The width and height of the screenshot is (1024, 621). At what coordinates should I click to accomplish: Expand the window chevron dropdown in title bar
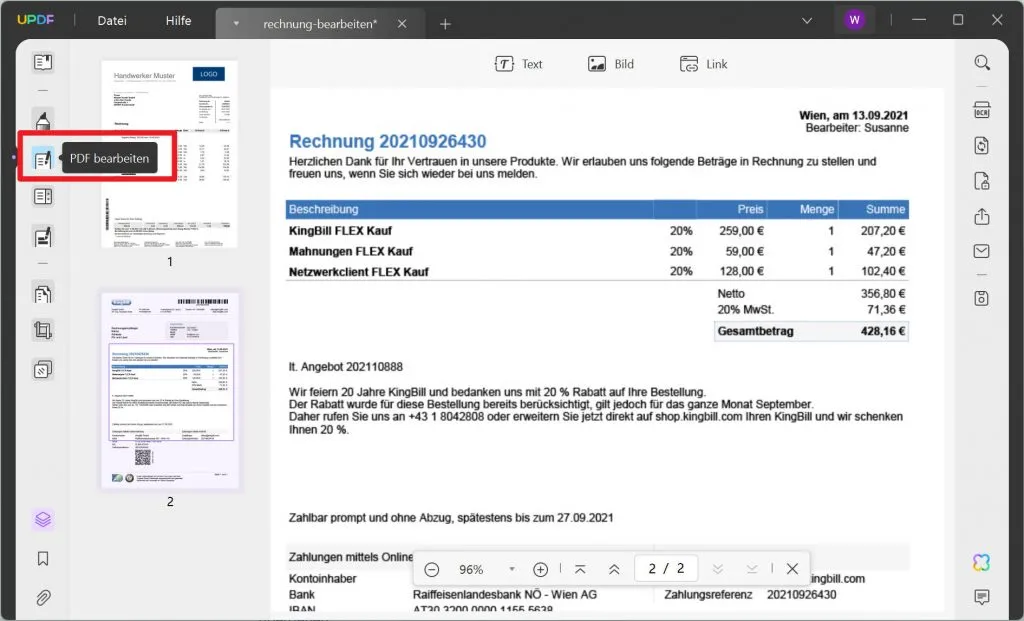808,20
